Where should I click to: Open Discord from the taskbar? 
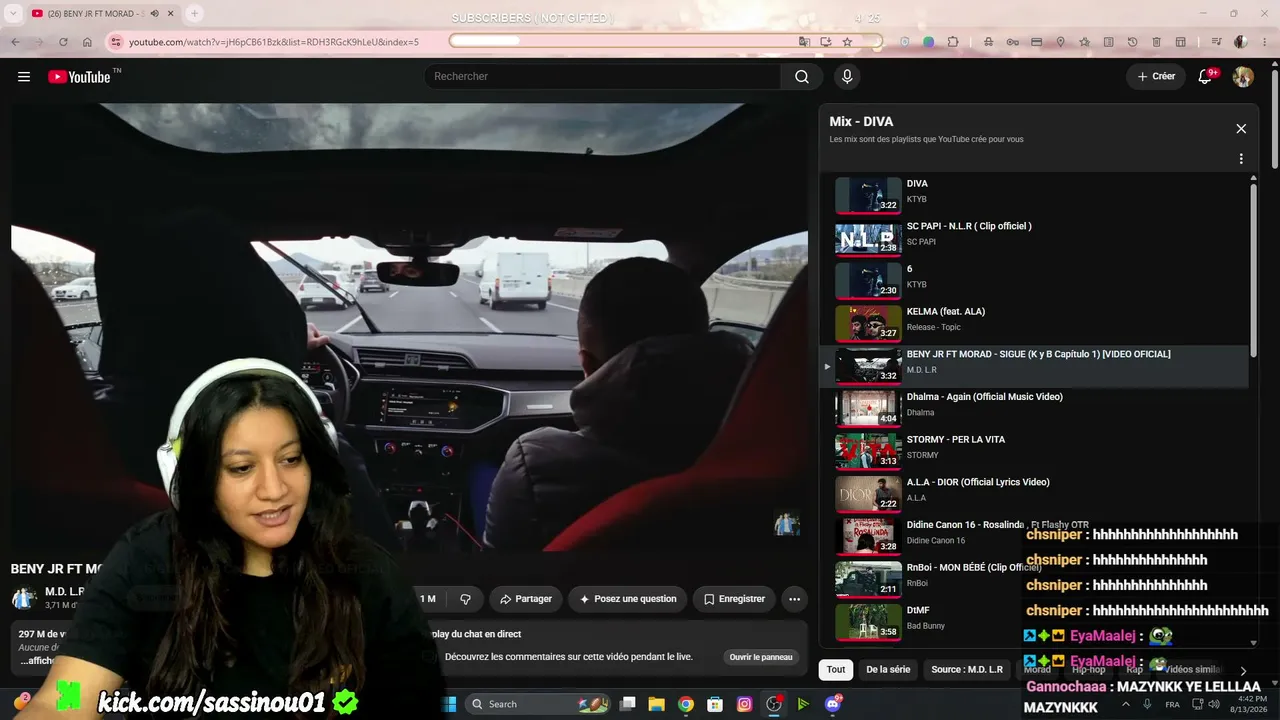click(833, 704)
